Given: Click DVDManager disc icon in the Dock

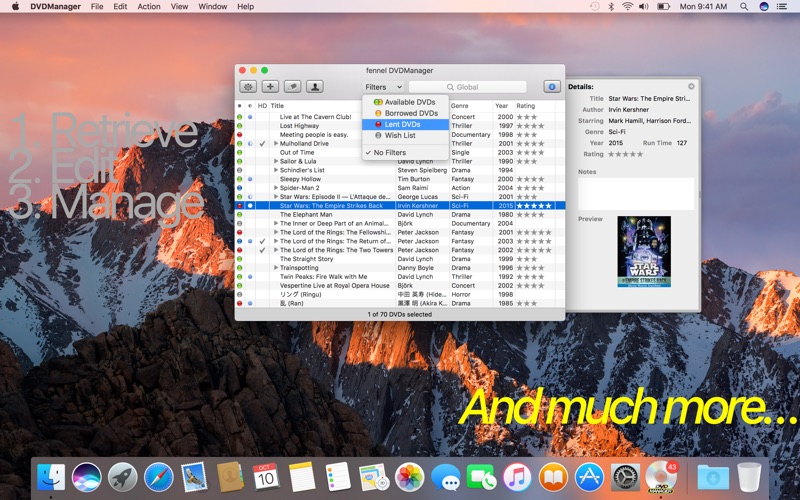Looking at the screenshot, I should point(660,478).
